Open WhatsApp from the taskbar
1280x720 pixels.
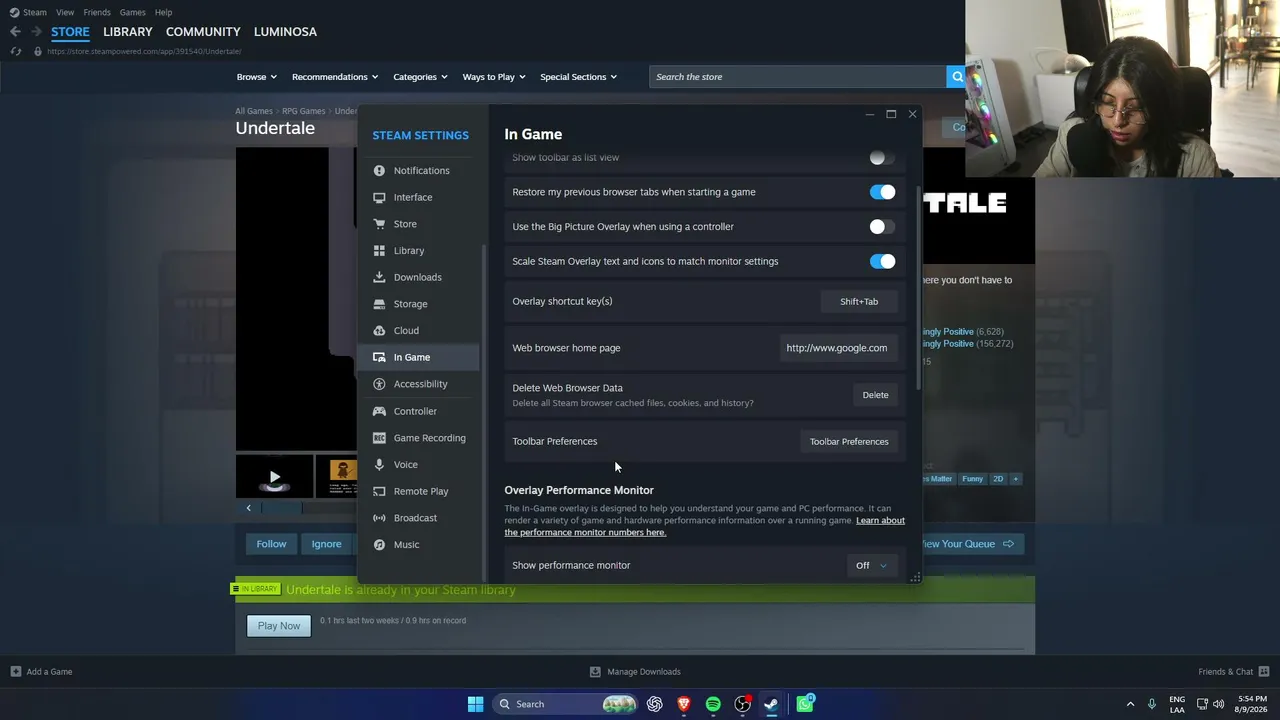pyautogui.click(x=805, y=704)
